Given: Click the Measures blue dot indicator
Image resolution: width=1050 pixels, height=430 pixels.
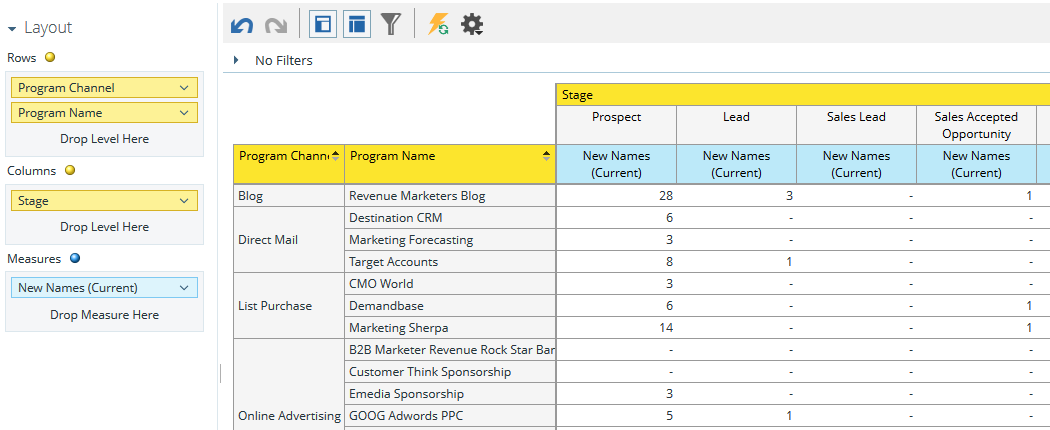Looking at the screenshot, I should click(x=74, y=259).
